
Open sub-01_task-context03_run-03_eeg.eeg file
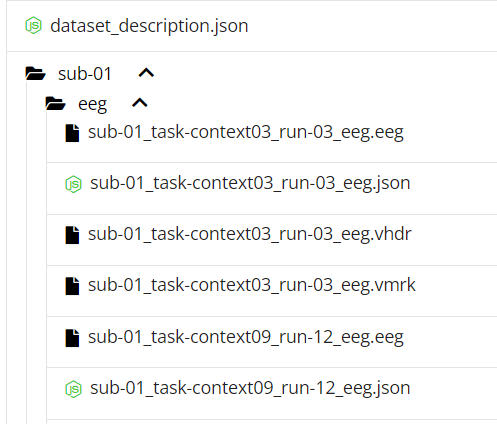246,133
